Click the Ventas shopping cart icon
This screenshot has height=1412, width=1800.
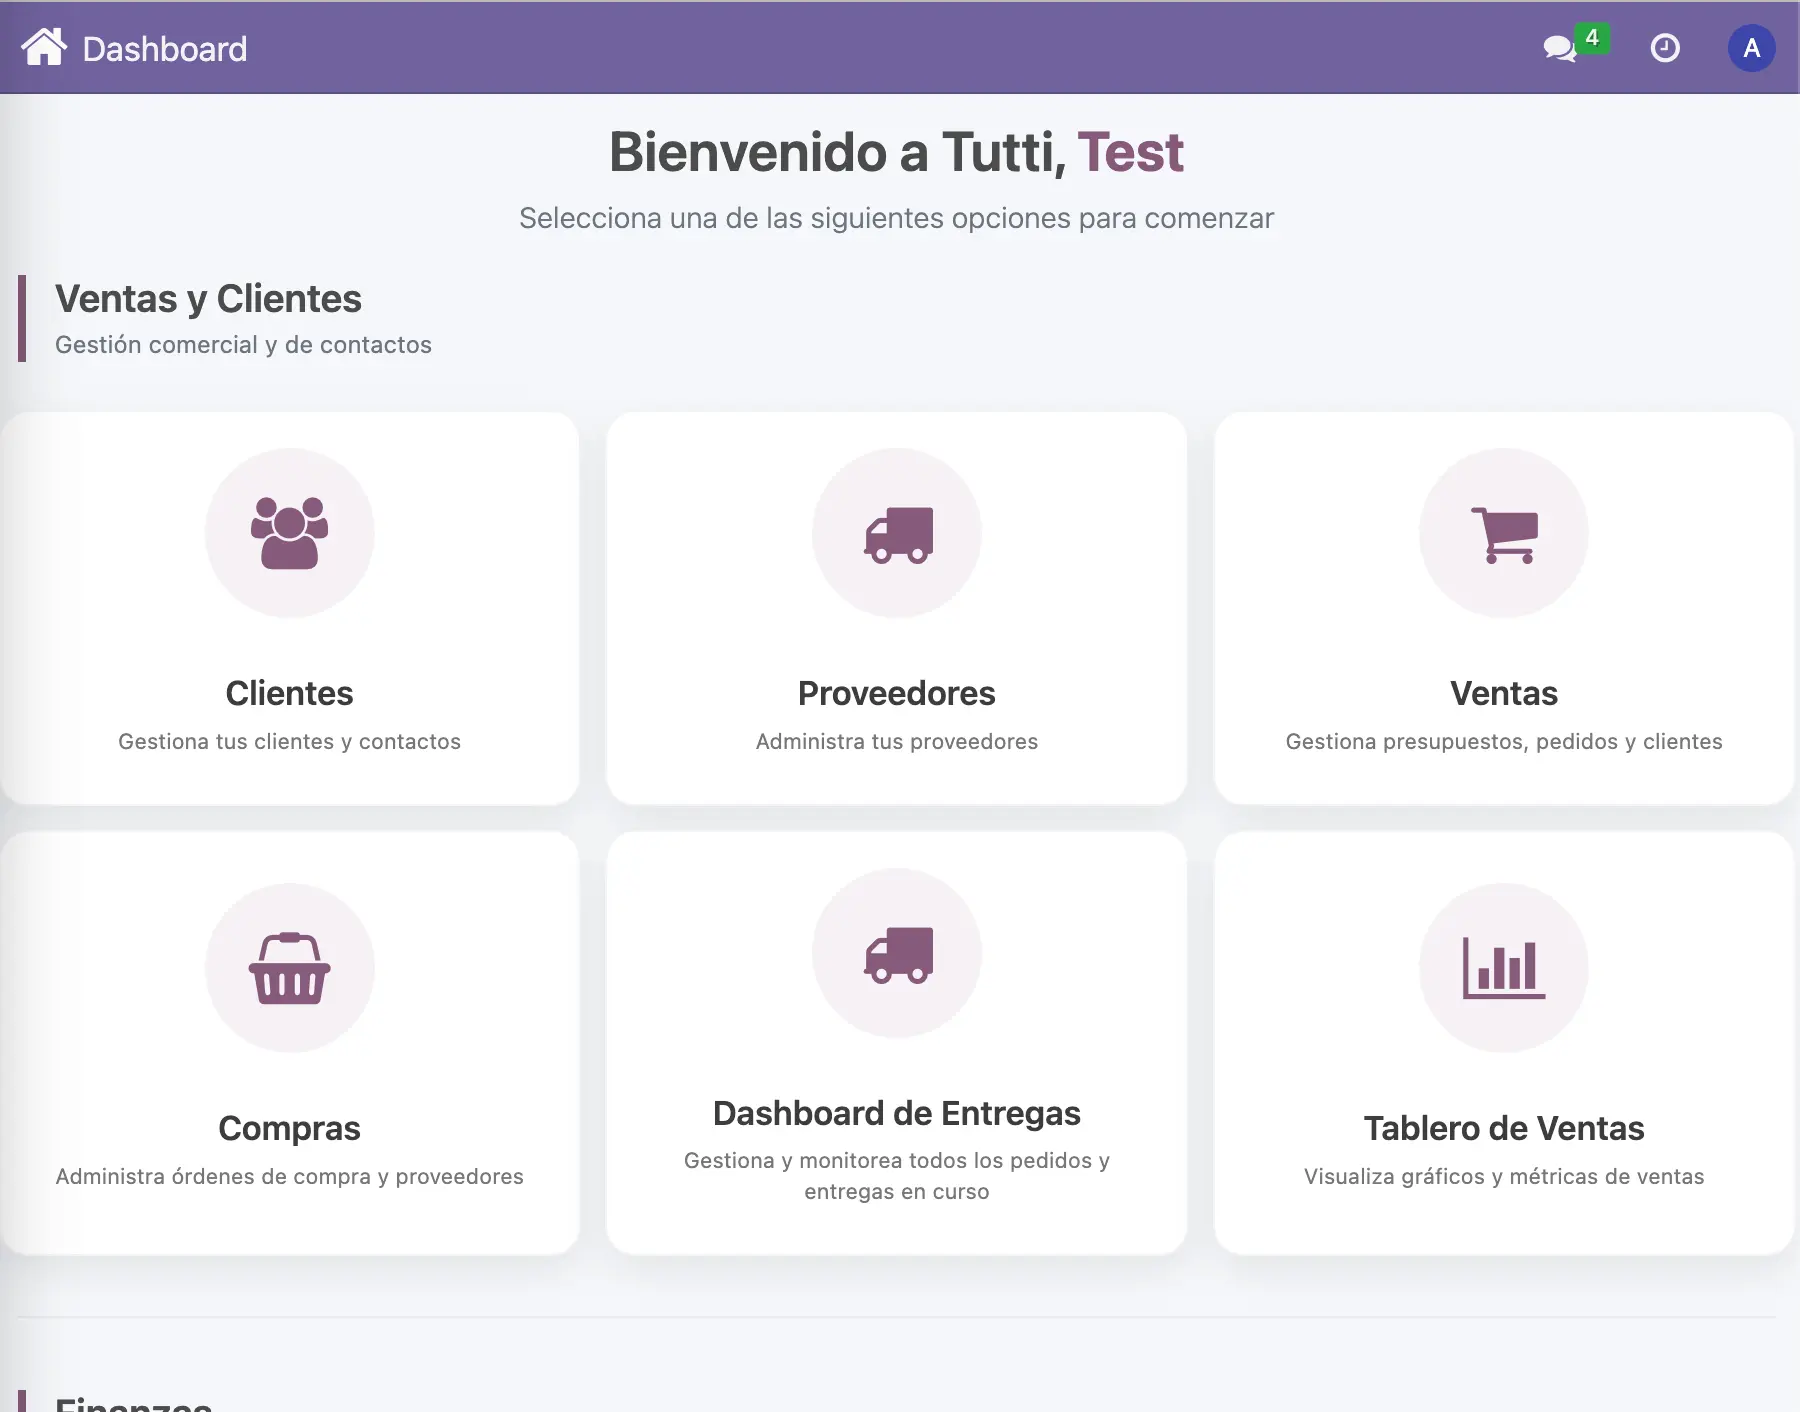[1504, 535]
